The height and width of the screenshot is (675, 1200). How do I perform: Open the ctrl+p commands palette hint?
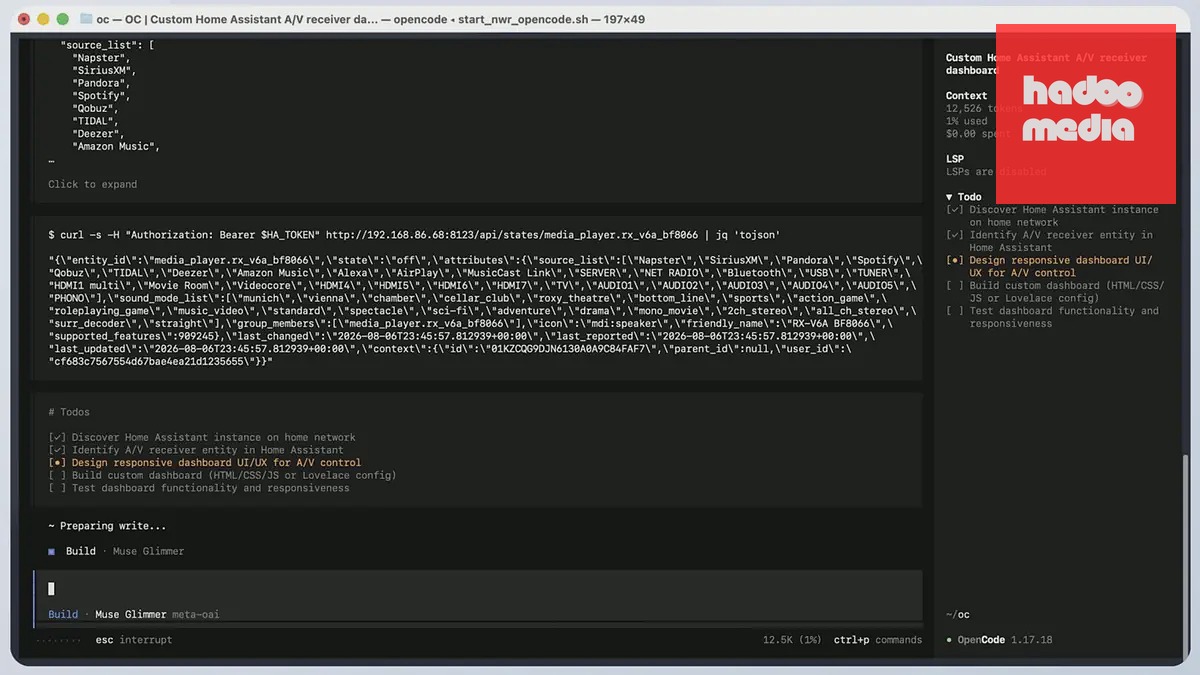point(878,640)
